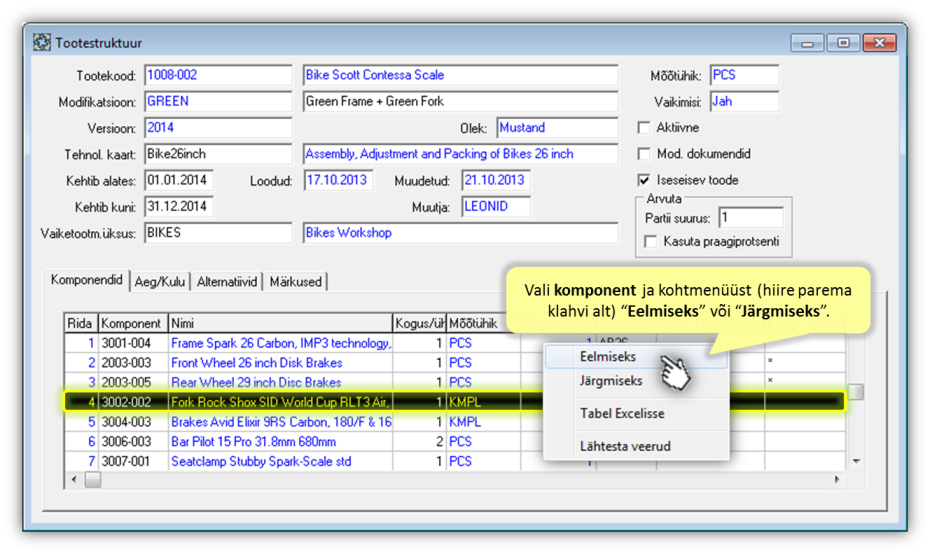Select Lähtesta veerud menu entry
Viewport: 930px width, 554px height.
tap(636, 446)
